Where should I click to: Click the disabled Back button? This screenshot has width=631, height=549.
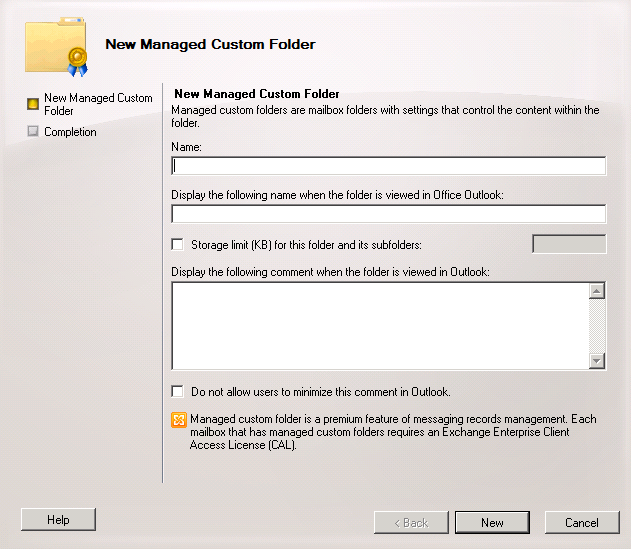coord(411,522)
